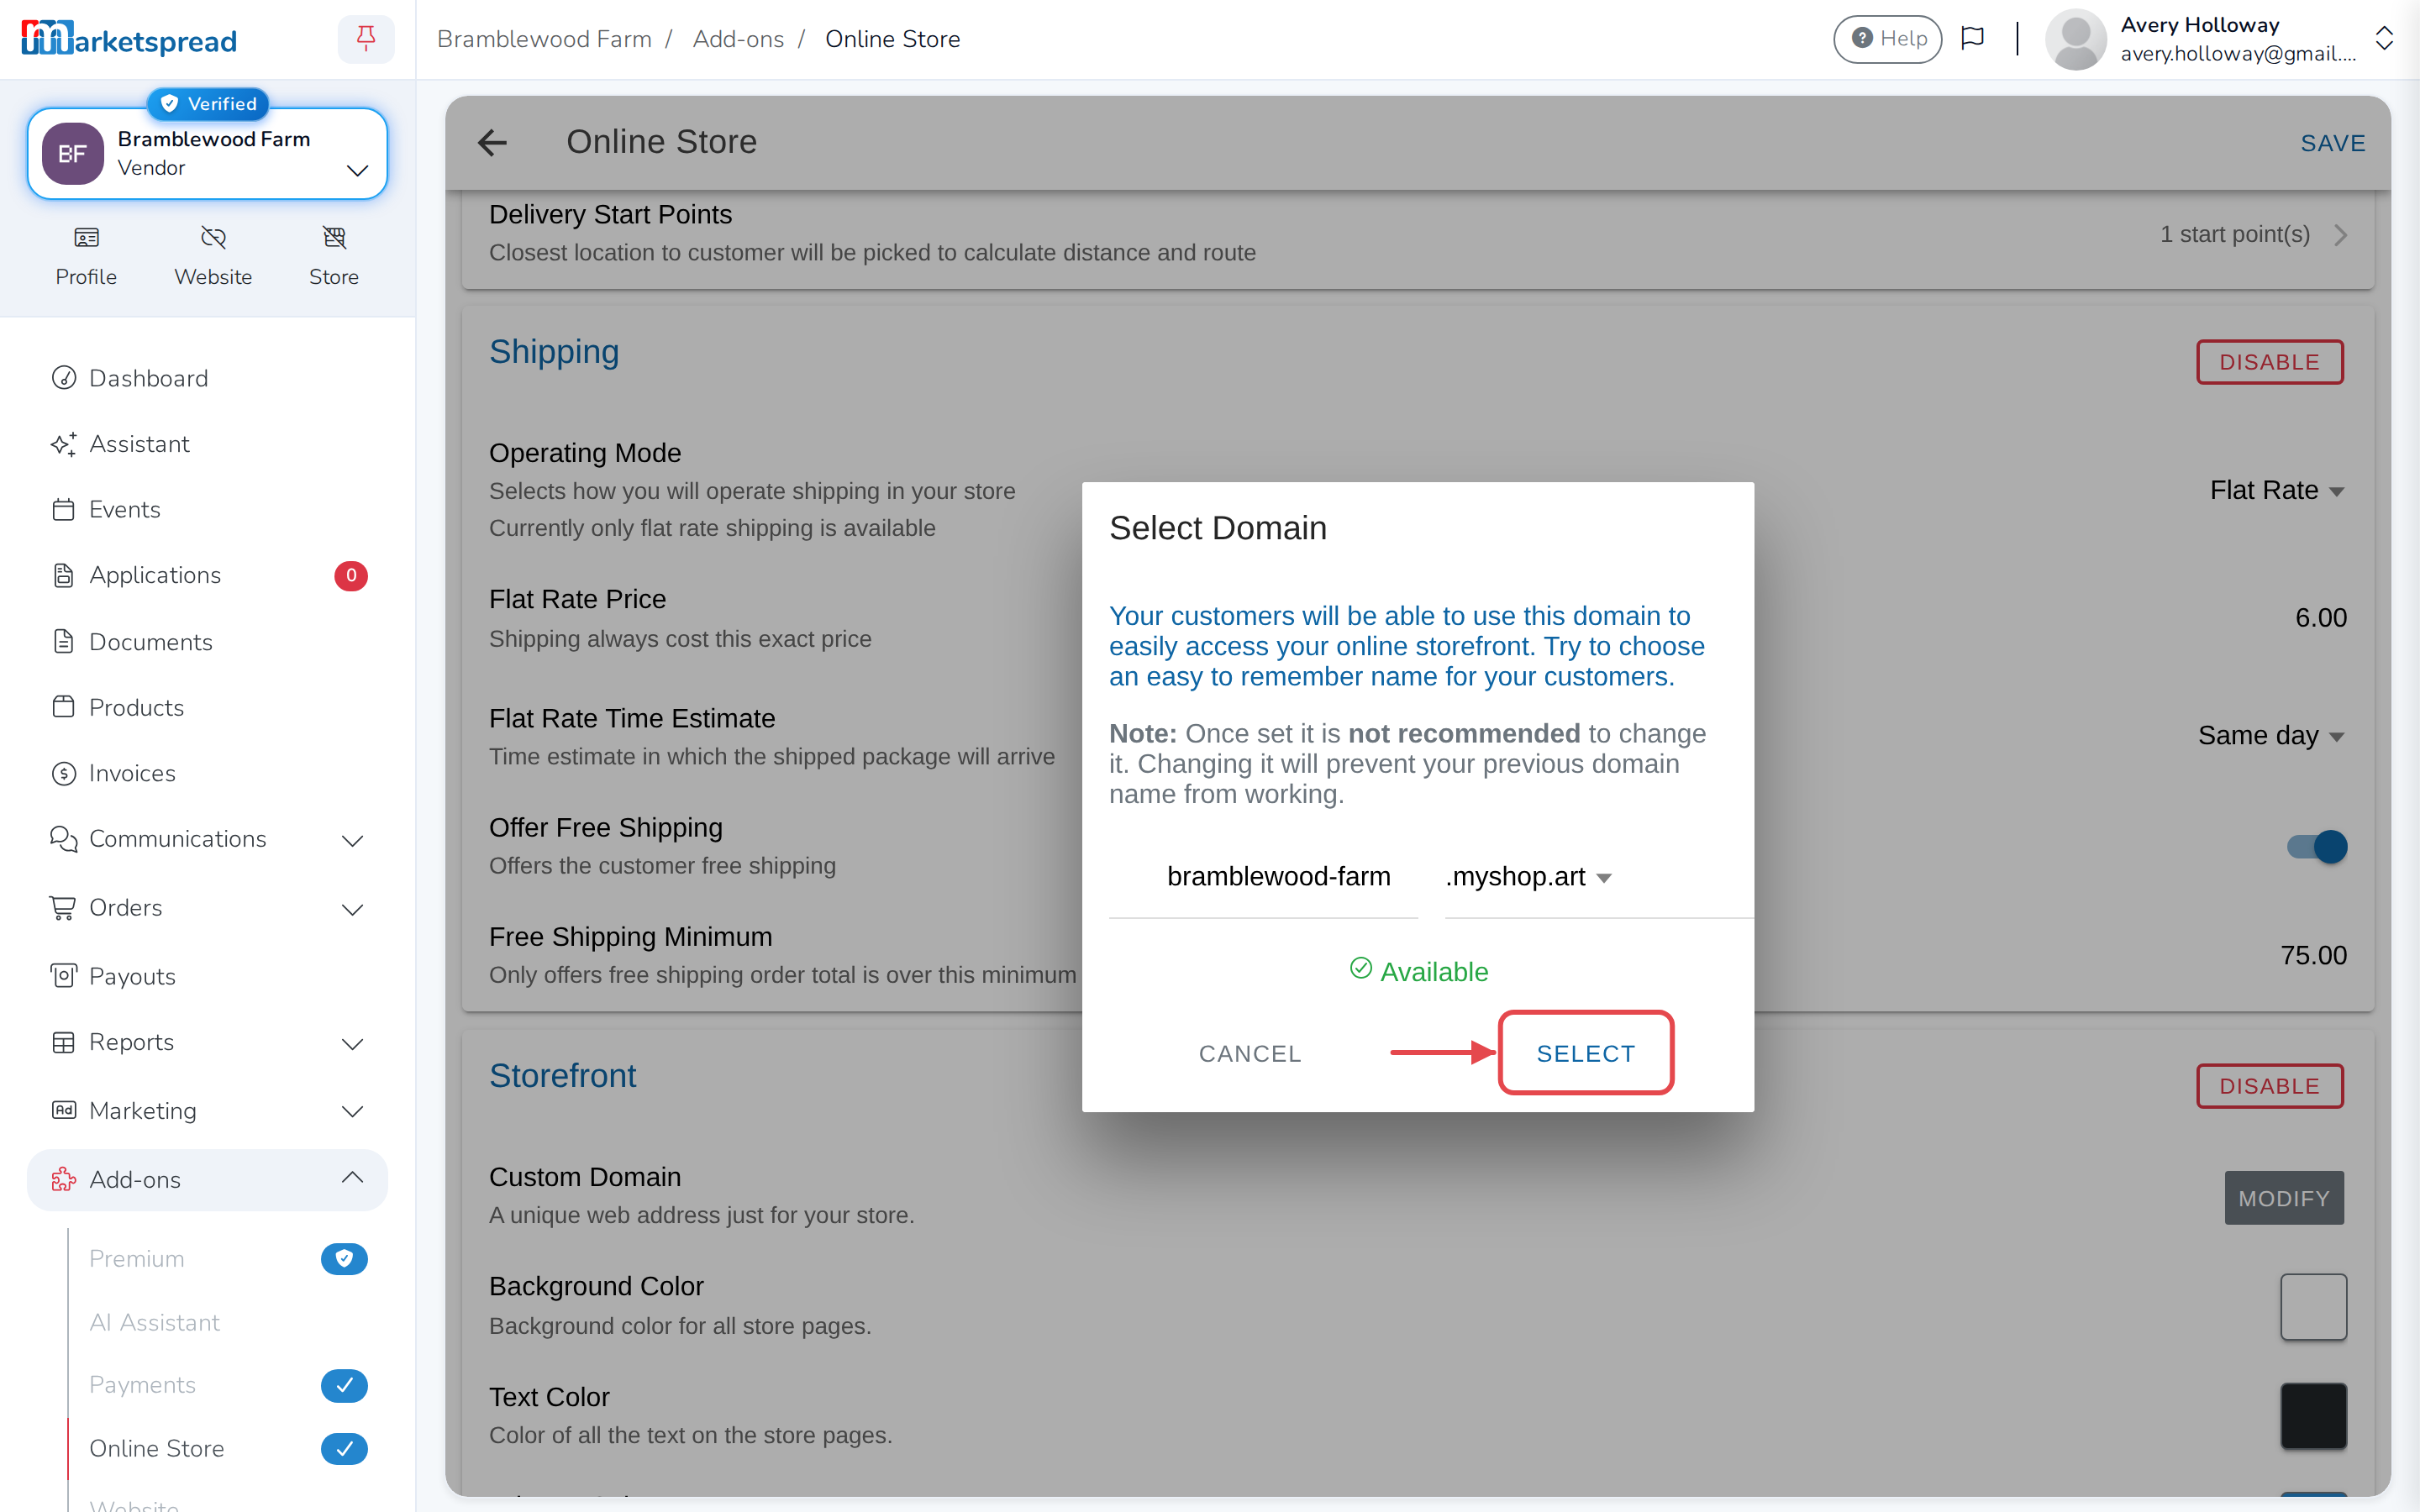Open the Flat Rate operating mode dropdown
Screen dimensions: 2420x1512
(2277, 490)
